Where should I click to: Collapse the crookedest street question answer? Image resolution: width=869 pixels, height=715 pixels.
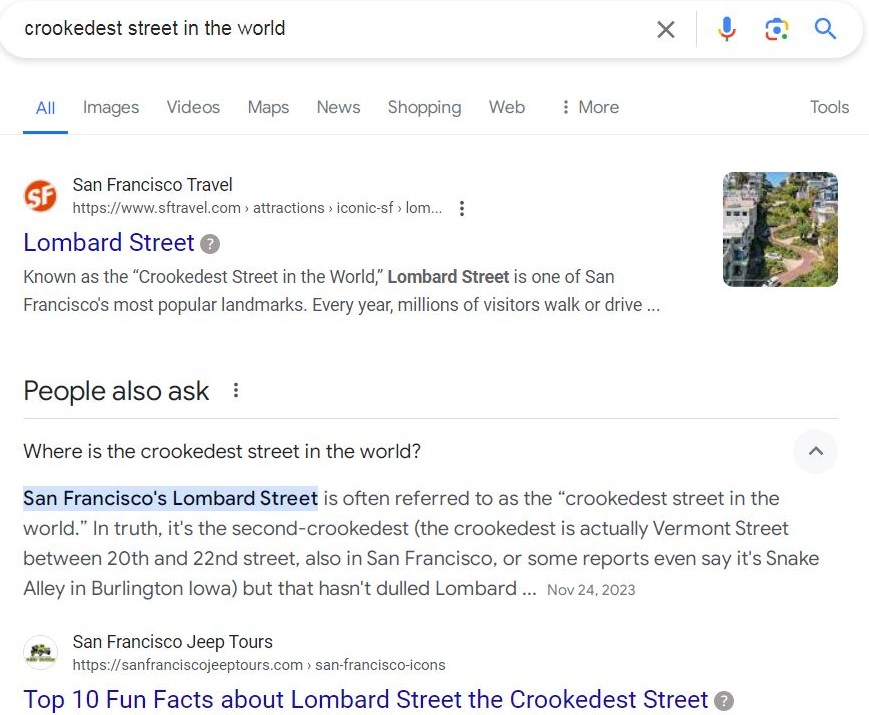[x=815, y=451]
